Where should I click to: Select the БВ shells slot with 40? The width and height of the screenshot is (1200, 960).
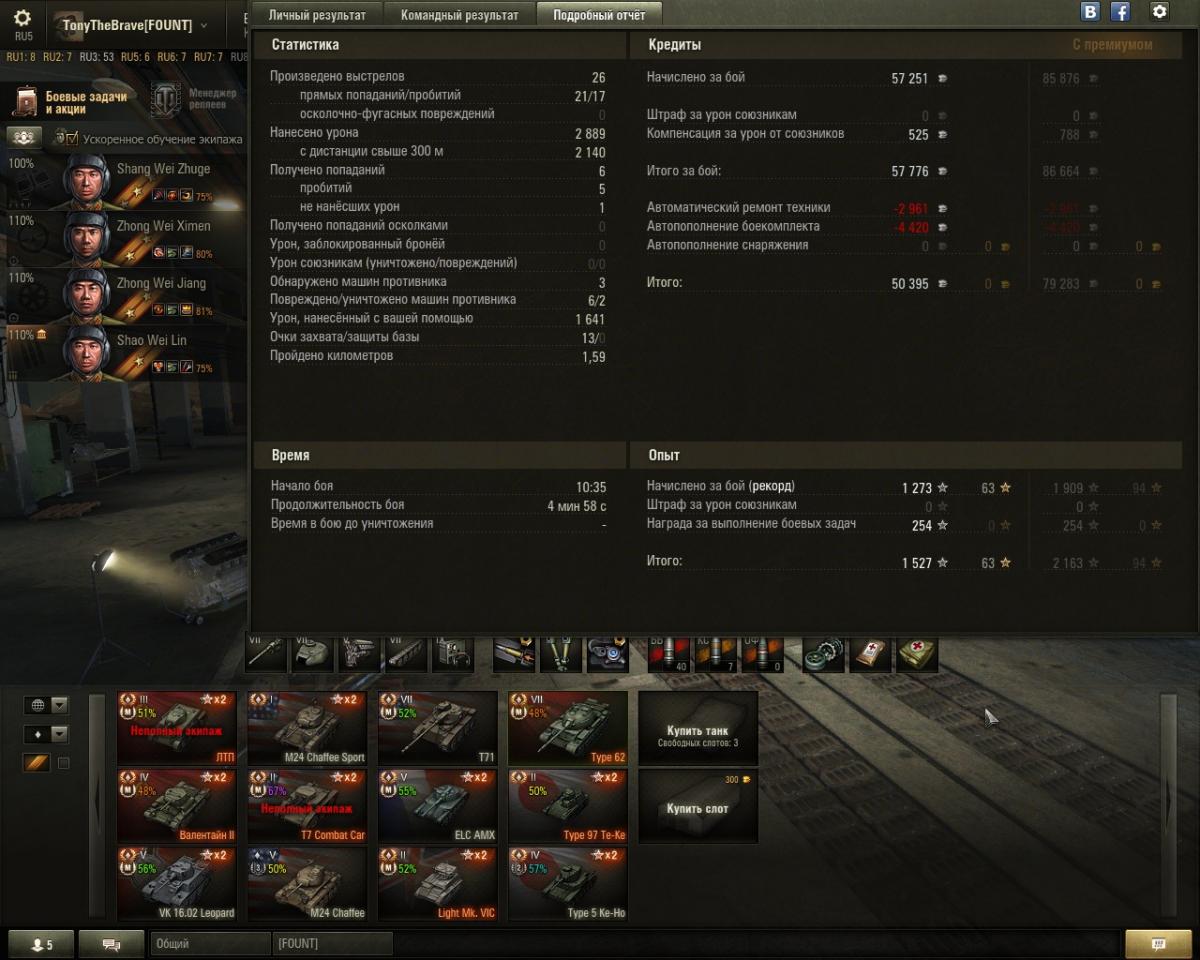coord(669,653)
